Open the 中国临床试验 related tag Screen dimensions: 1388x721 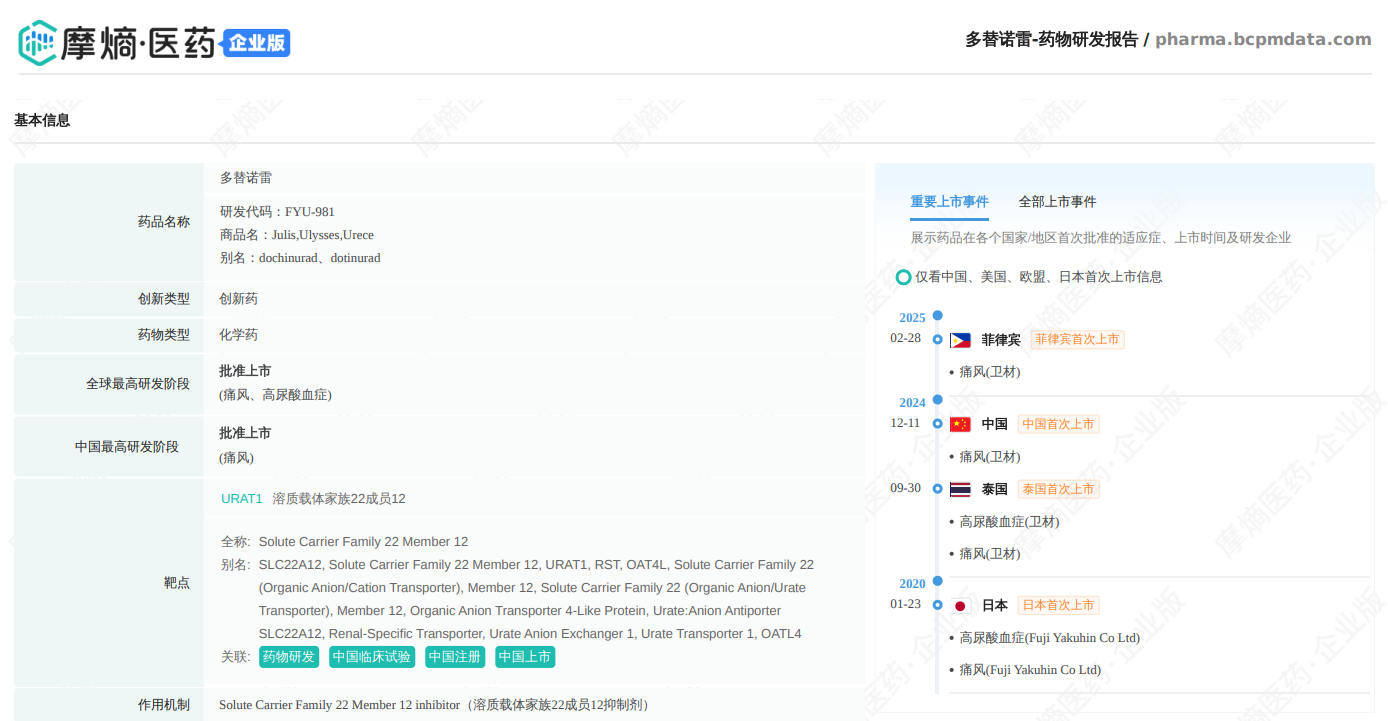(x=372, y=657)
